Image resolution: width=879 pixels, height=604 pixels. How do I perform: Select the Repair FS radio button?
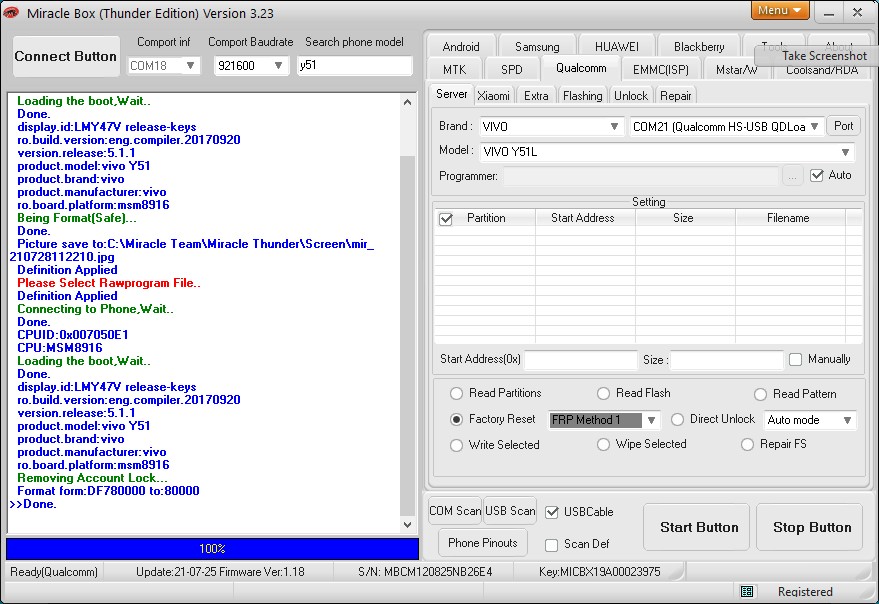coord(747,445)
